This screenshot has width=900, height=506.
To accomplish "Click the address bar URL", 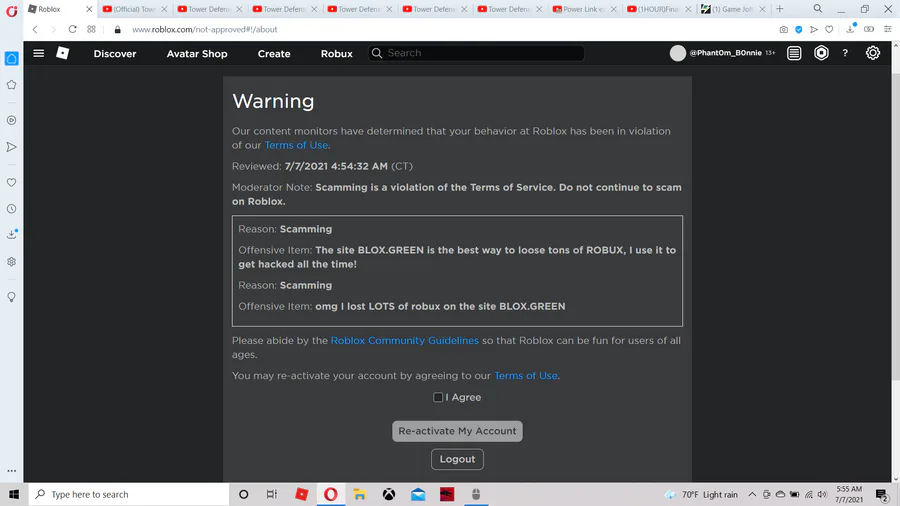I will (x=204, y=29).
